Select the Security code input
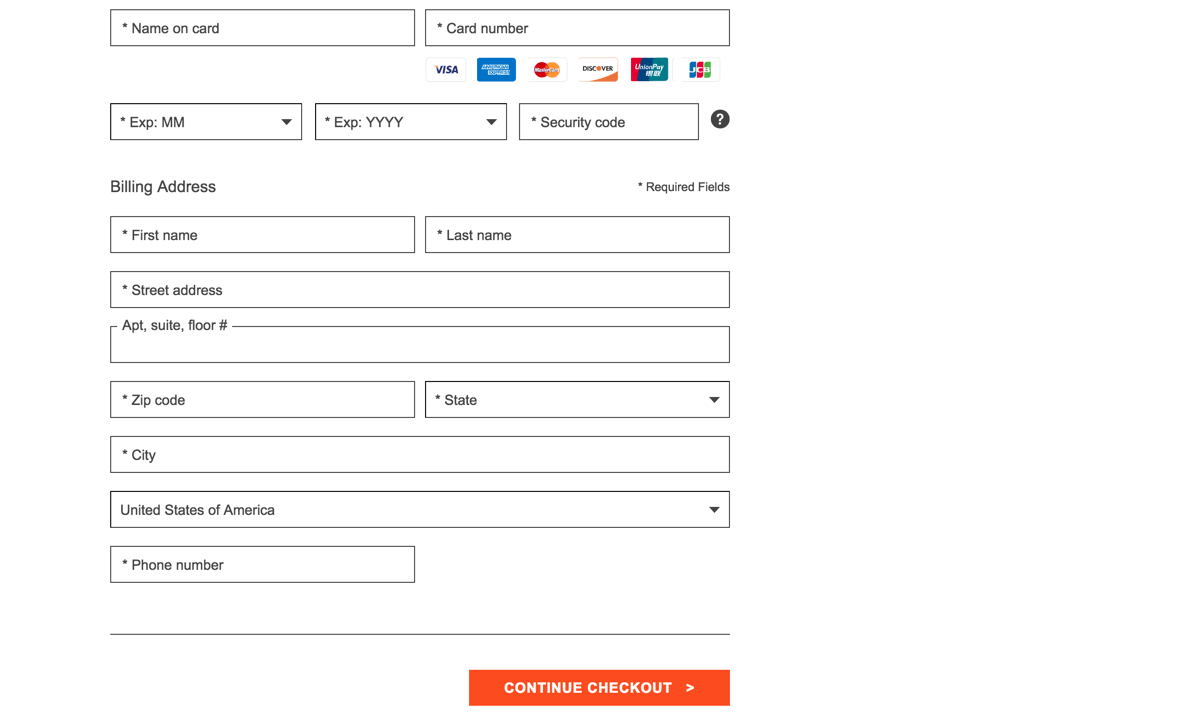 pyautogui.click(x=608, y=122)
